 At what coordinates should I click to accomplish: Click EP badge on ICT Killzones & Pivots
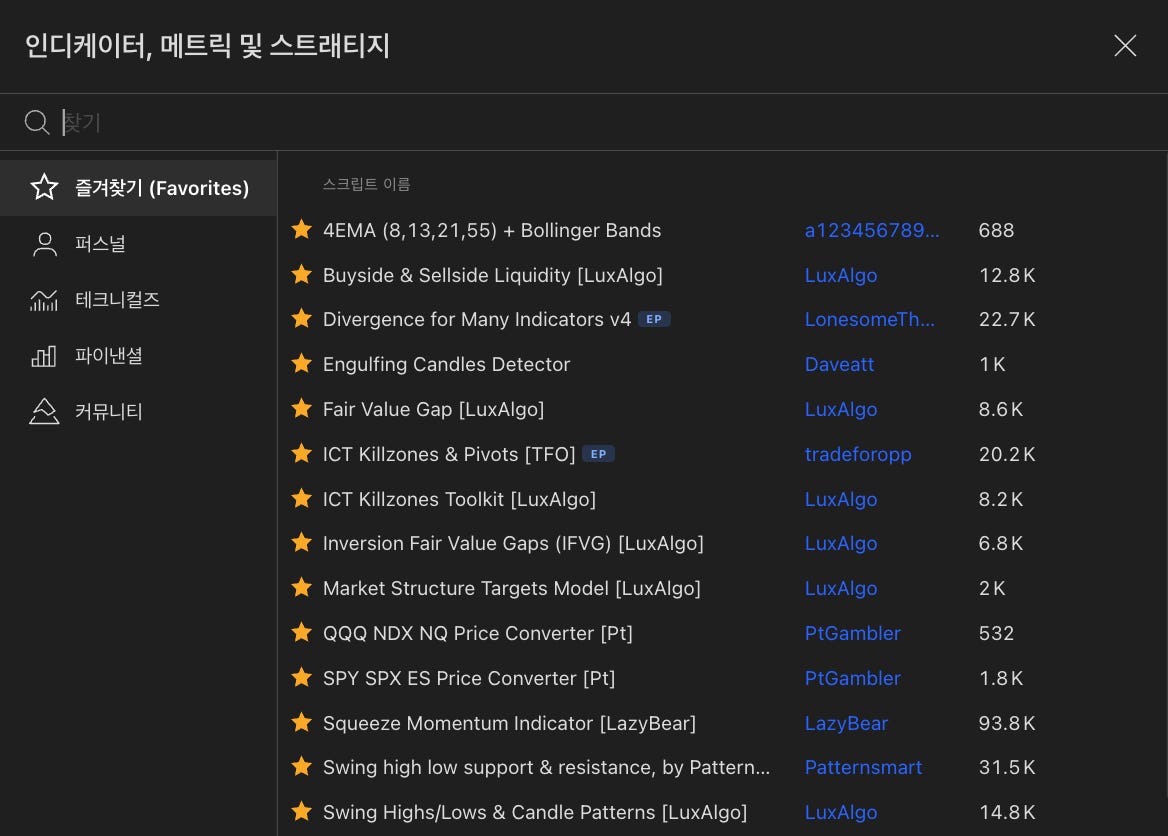[x=598, y=454]
